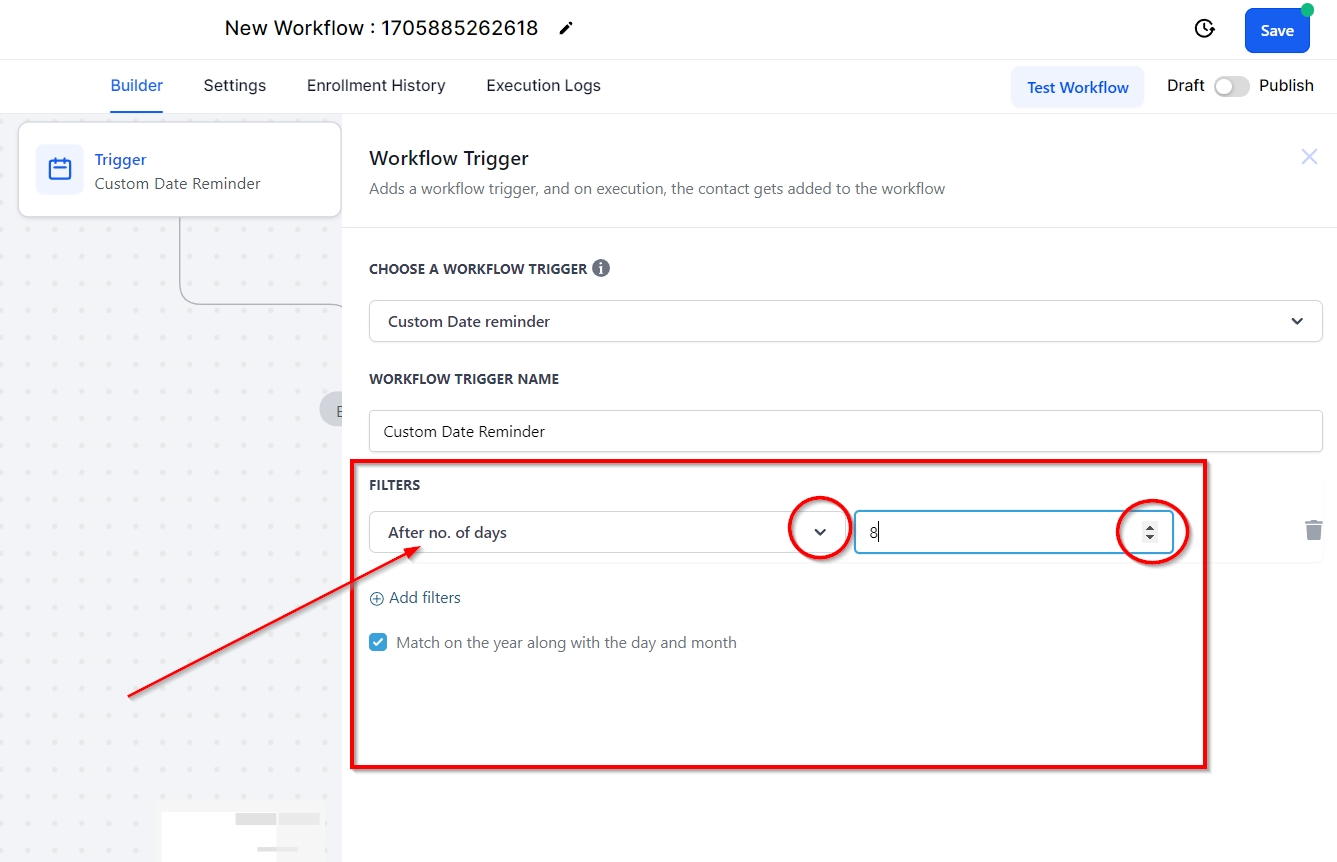Open the Enrollment History tab
The width and height of the screenshot is (1337, 862).
click(376, 85)
